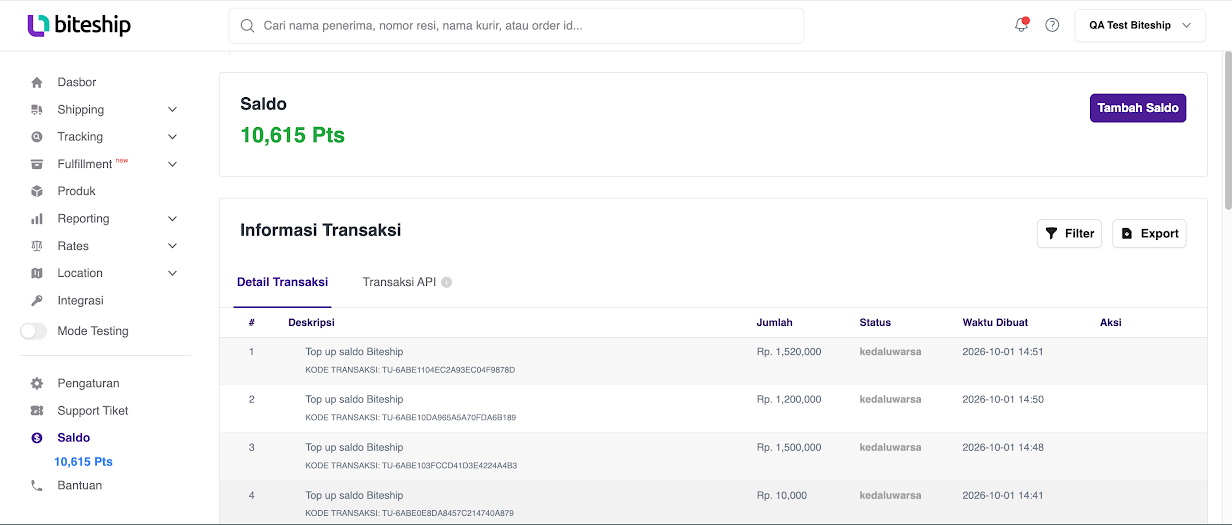Click the Status column header
The width and height of the screenshot is (1232, 525).
click(875, 323)
